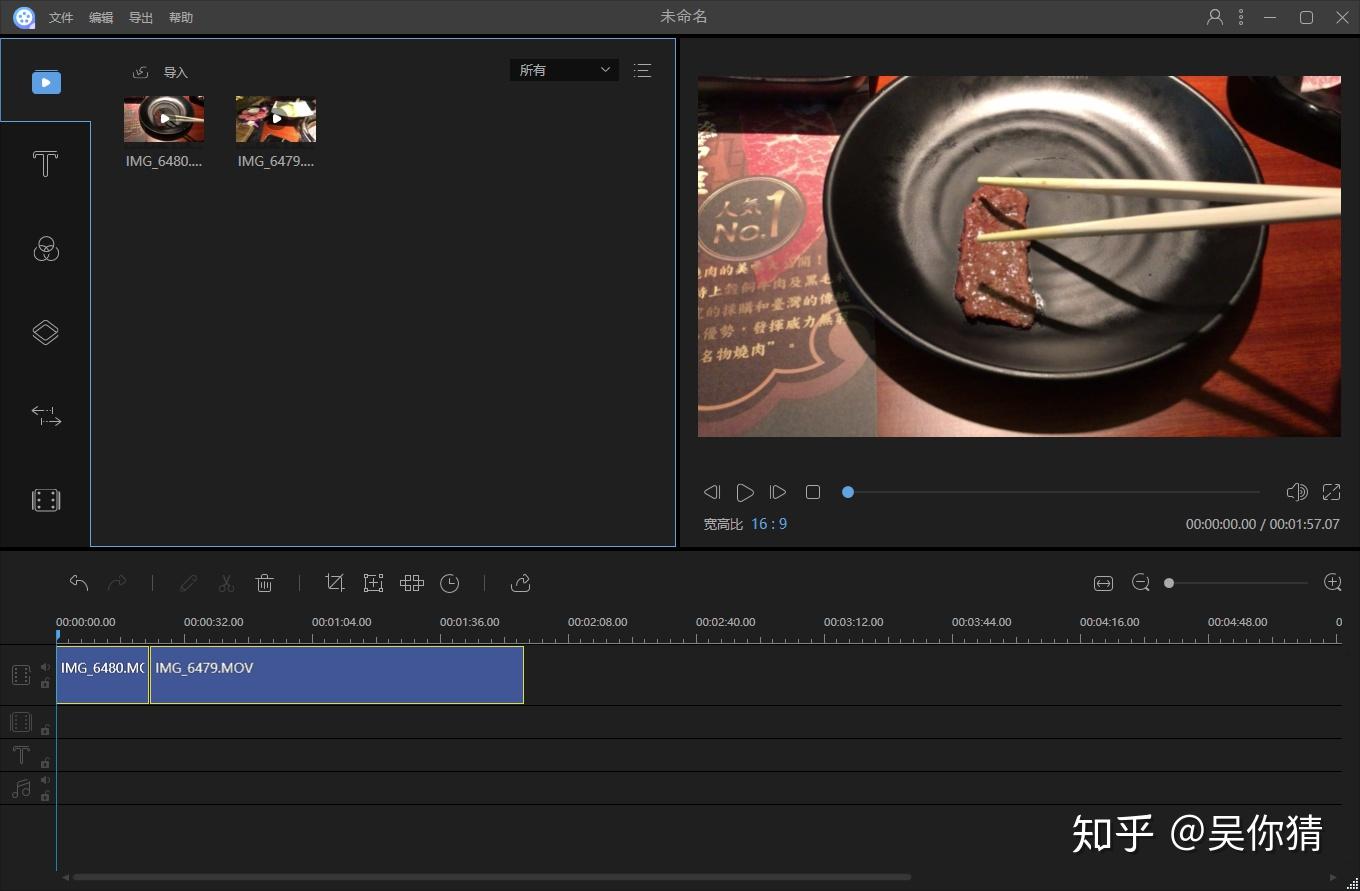Jump to 00:03:12.00 on timeline ruler
Image resolution: width=1360 pixels, height=891 pixels.
853,622
